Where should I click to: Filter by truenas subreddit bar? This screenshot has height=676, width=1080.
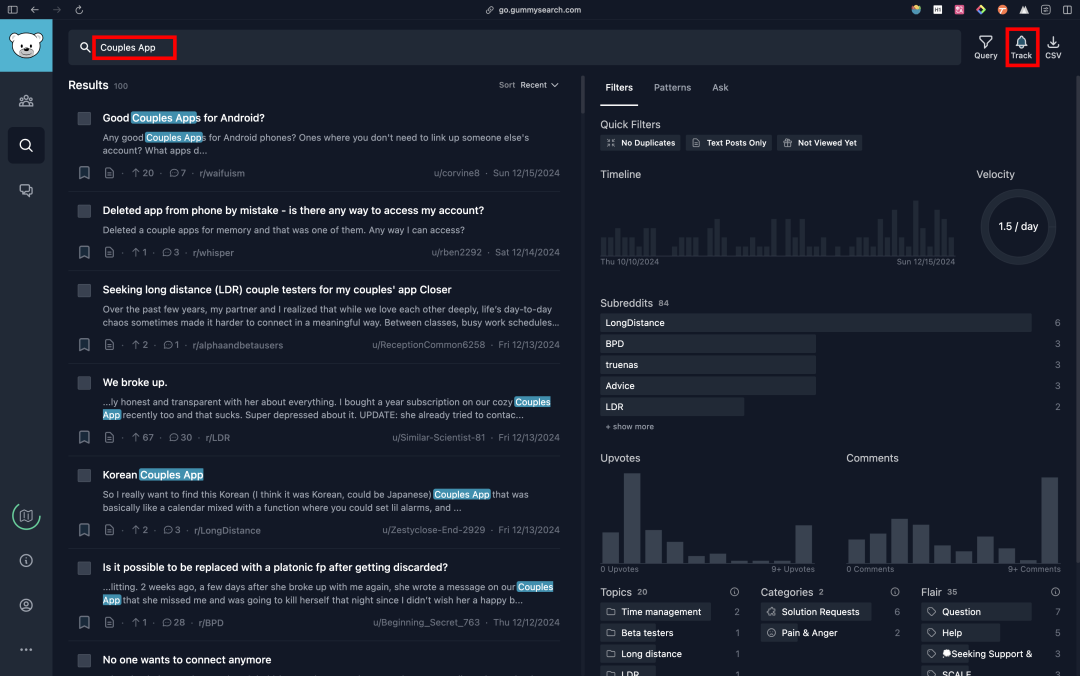(x=708, y=365)
